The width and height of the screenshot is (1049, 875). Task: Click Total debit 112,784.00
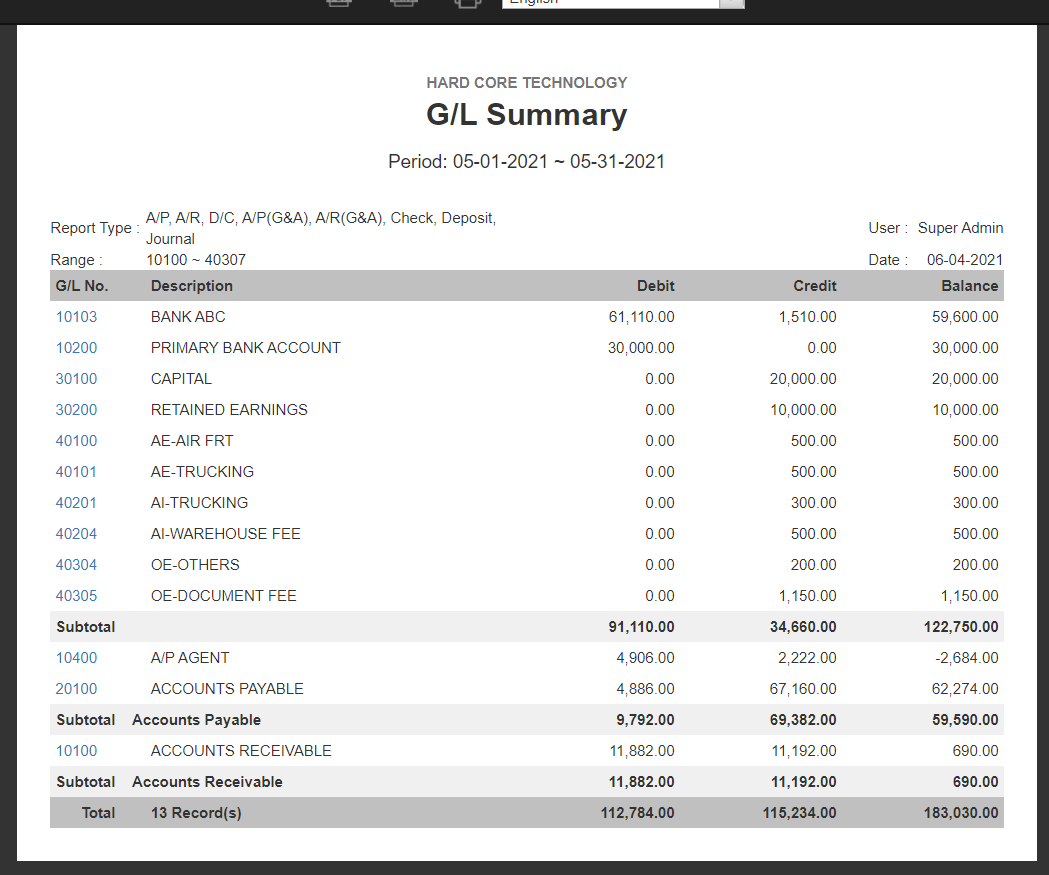(638, 813)
